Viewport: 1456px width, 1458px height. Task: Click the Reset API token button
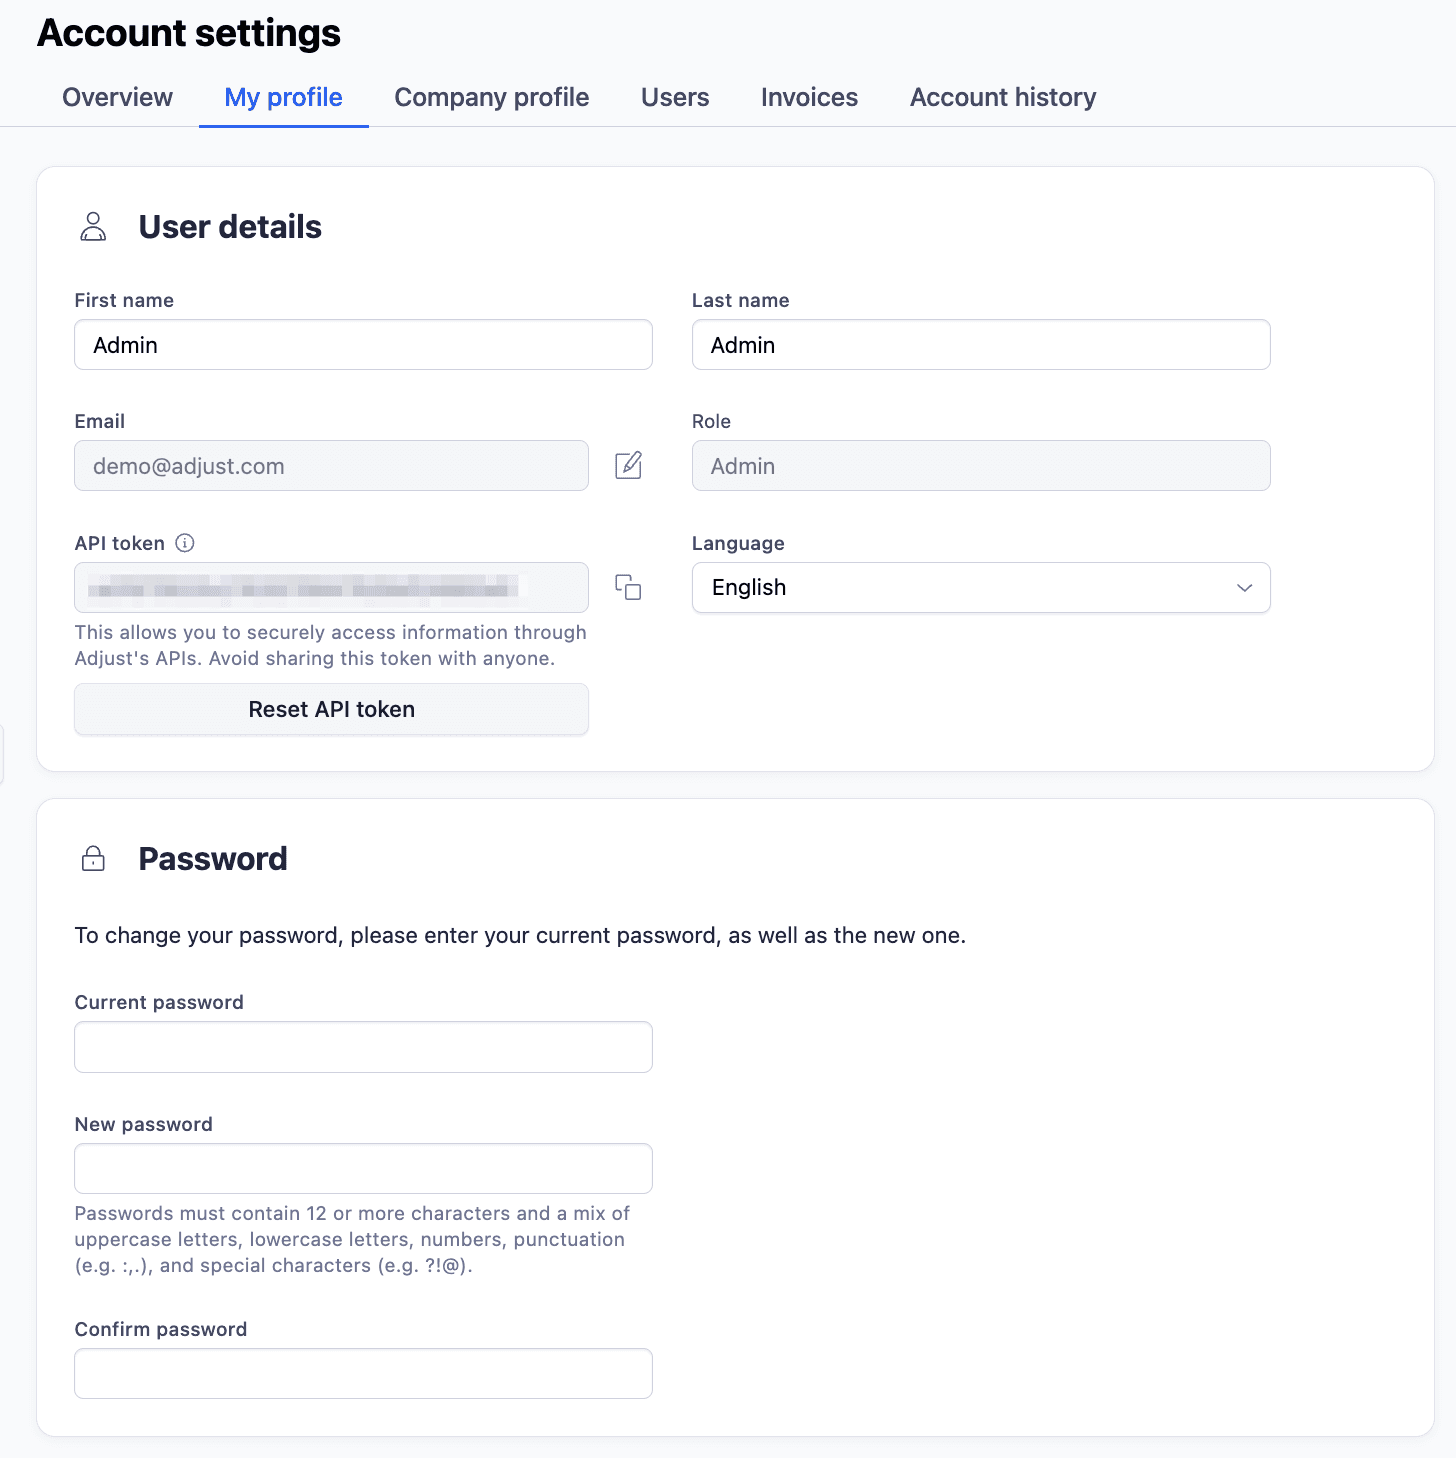(331, 709)
